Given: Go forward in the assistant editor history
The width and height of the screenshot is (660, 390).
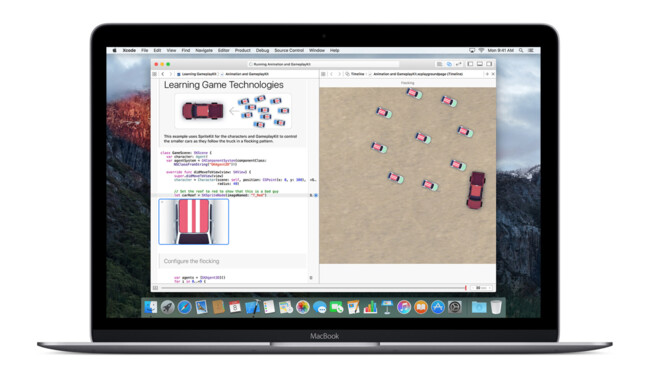Looking at the screenshot, I should 339,74.
